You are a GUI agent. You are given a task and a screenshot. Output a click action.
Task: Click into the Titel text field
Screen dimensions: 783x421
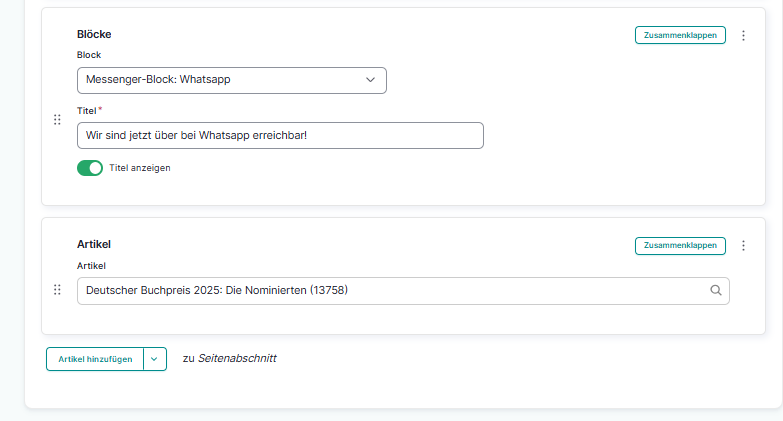pos(280,135)
